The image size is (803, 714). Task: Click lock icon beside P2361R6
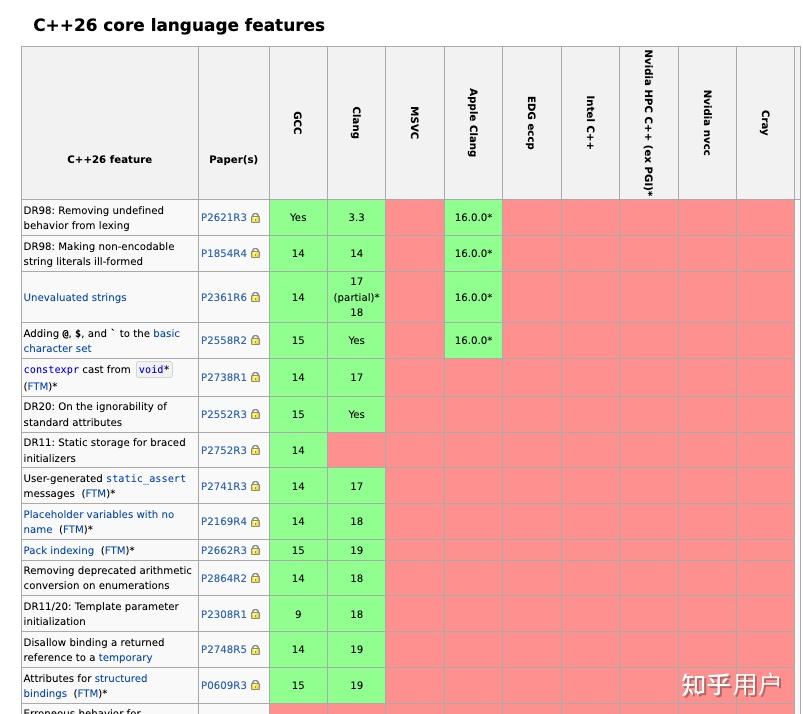click(x=255, y=297)
